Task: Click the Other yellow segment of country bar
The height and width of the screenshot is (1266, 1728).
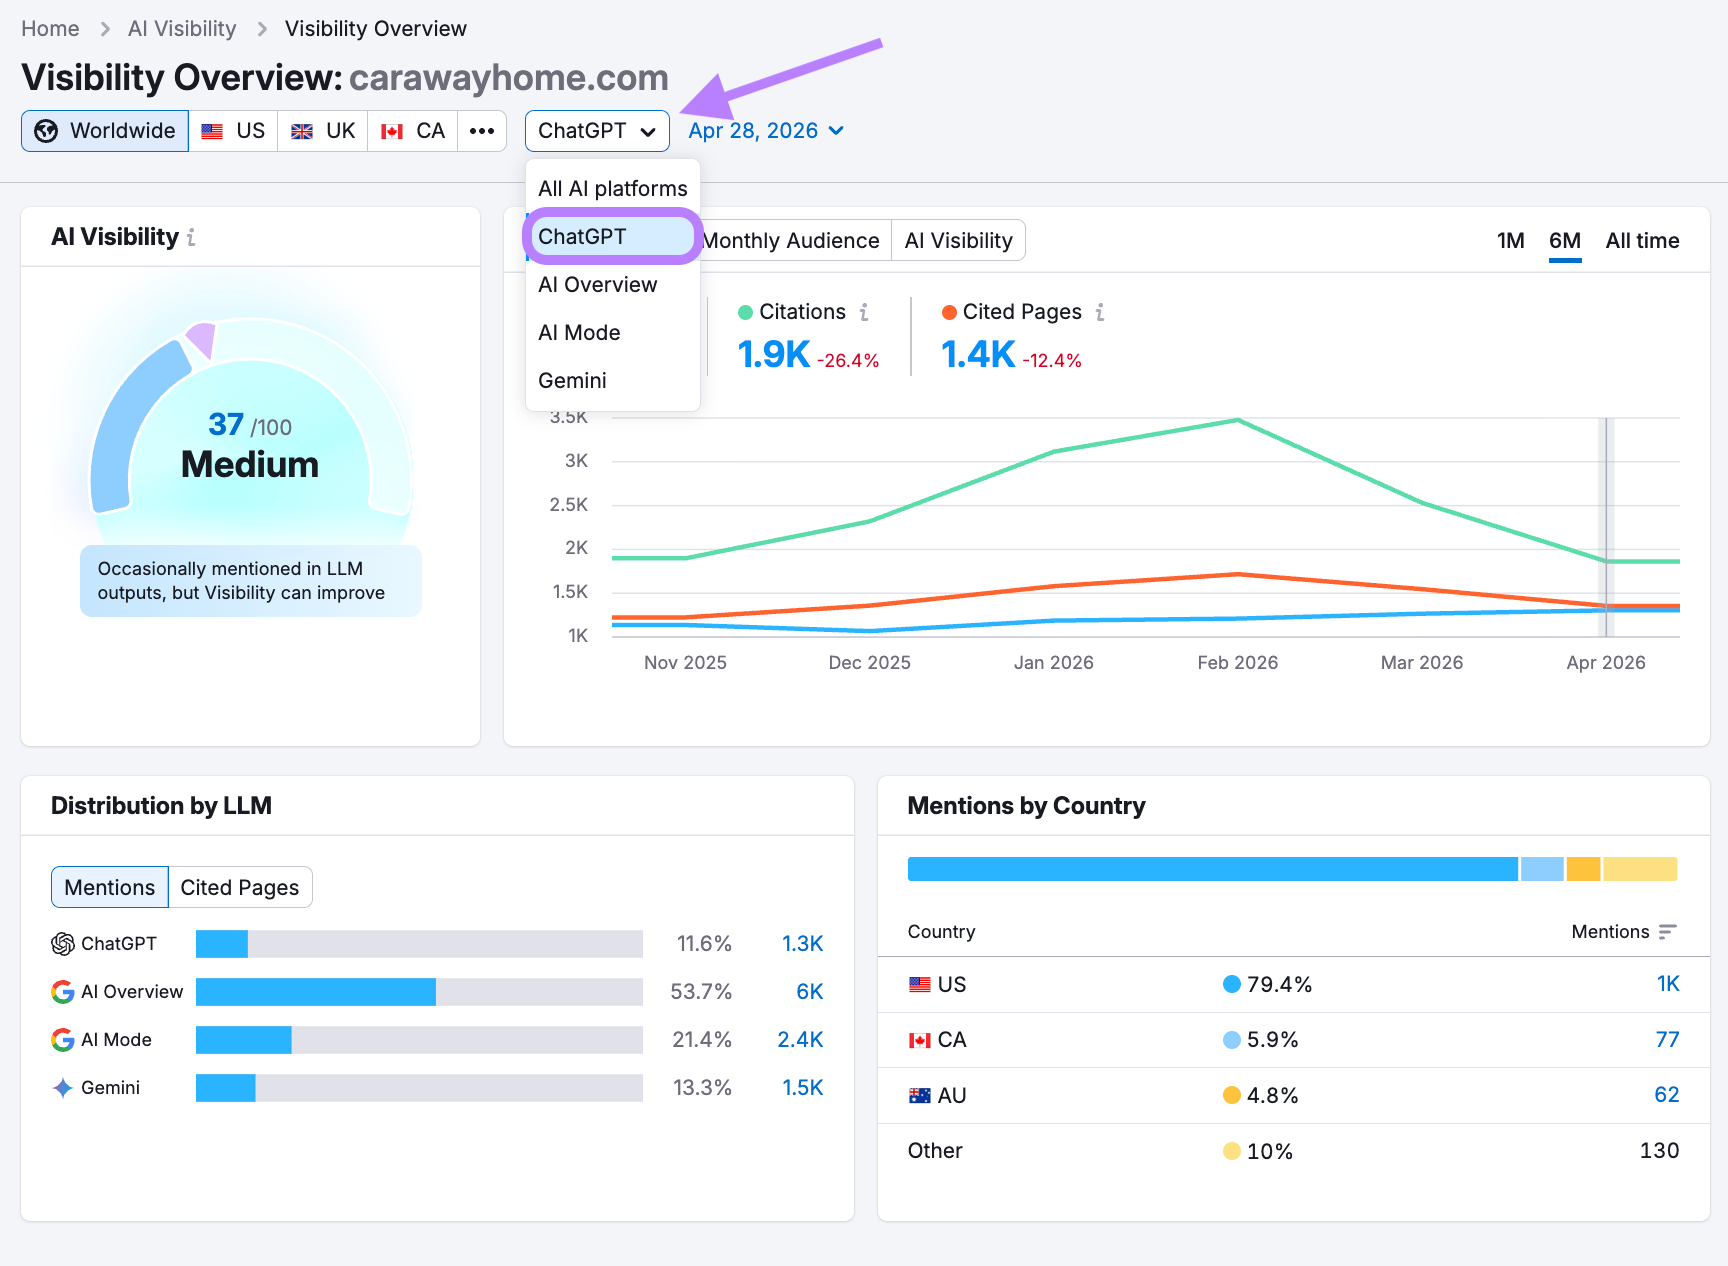Action: 1640,869
